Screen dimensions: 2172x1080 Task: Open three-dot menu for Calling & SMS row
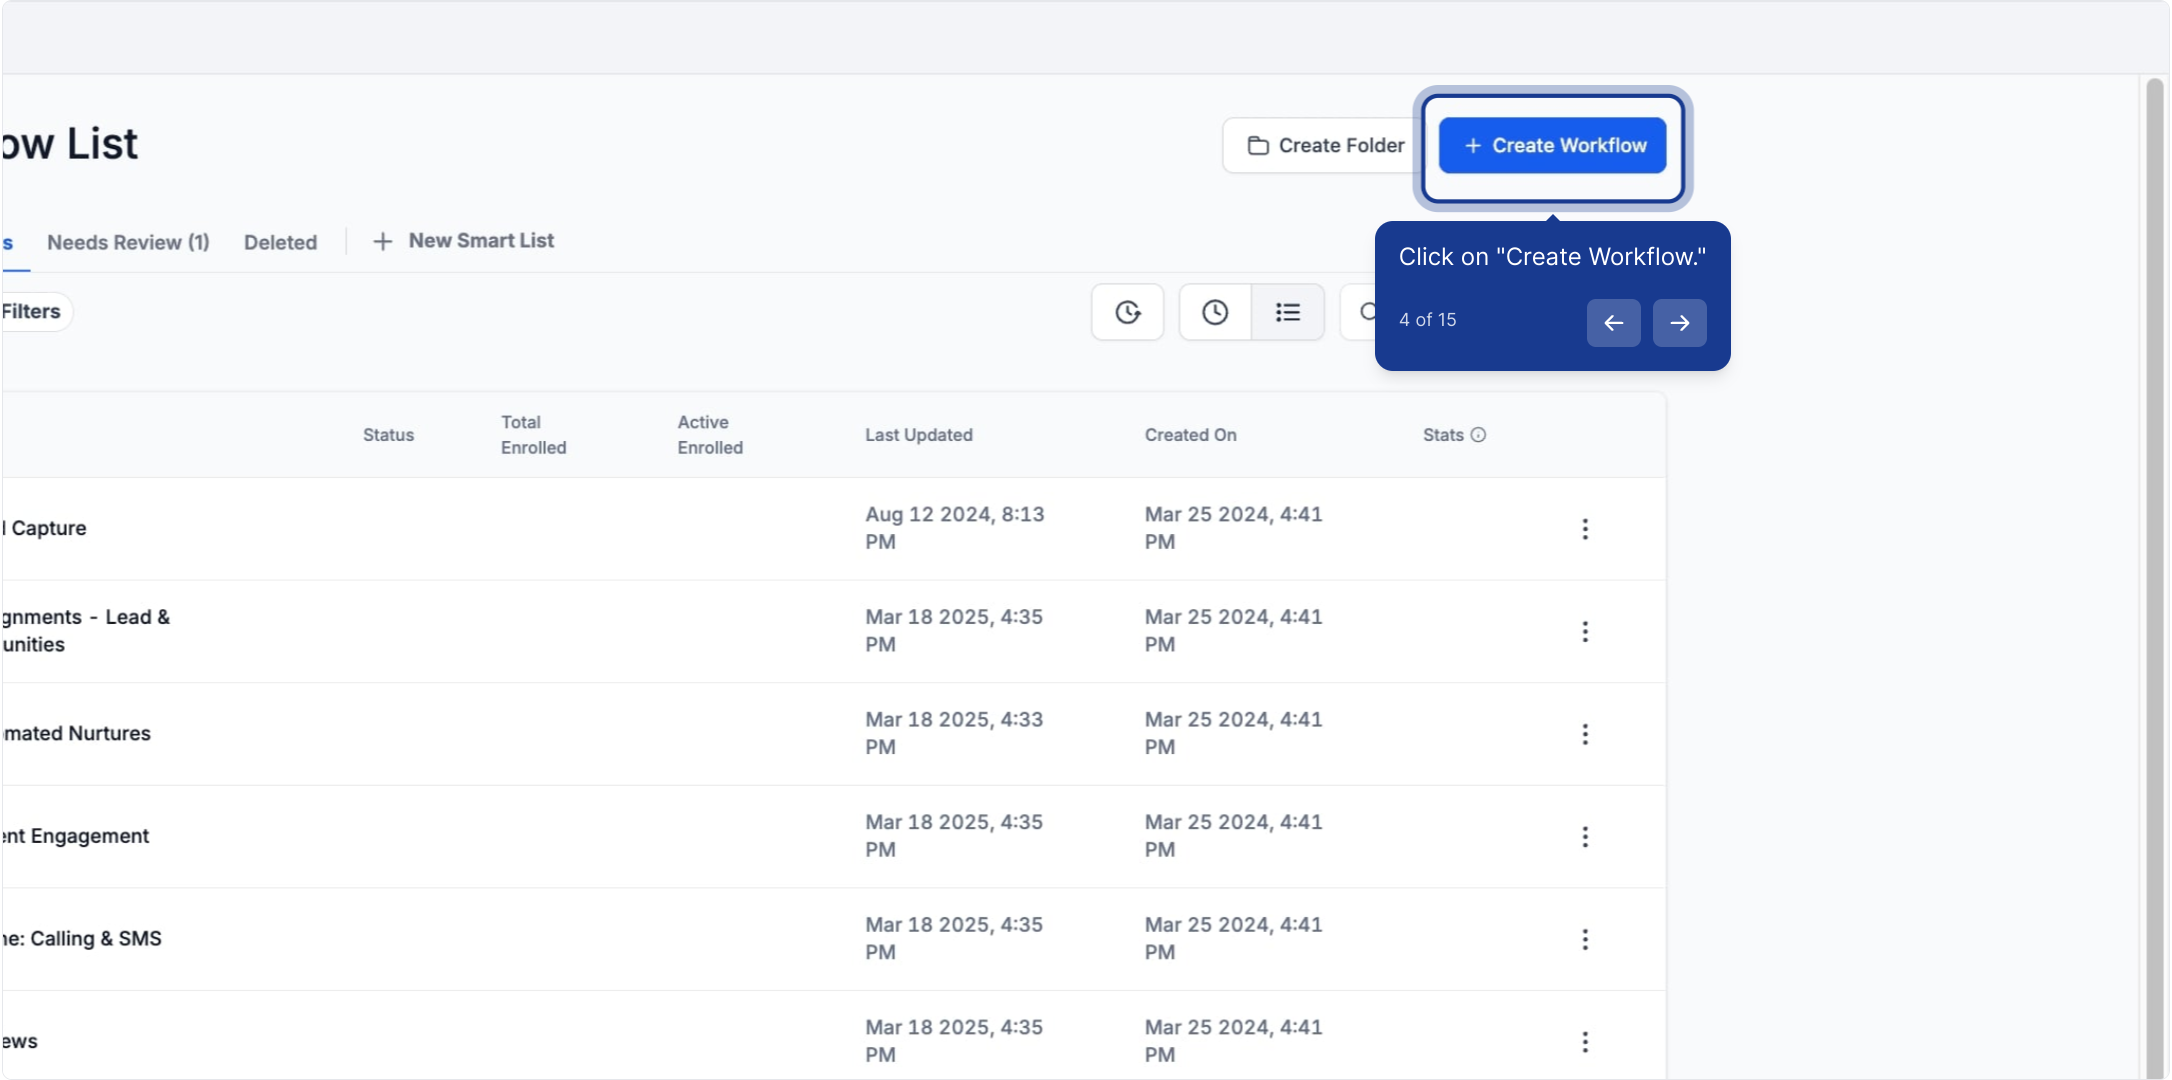click(x=1585, y=939)
